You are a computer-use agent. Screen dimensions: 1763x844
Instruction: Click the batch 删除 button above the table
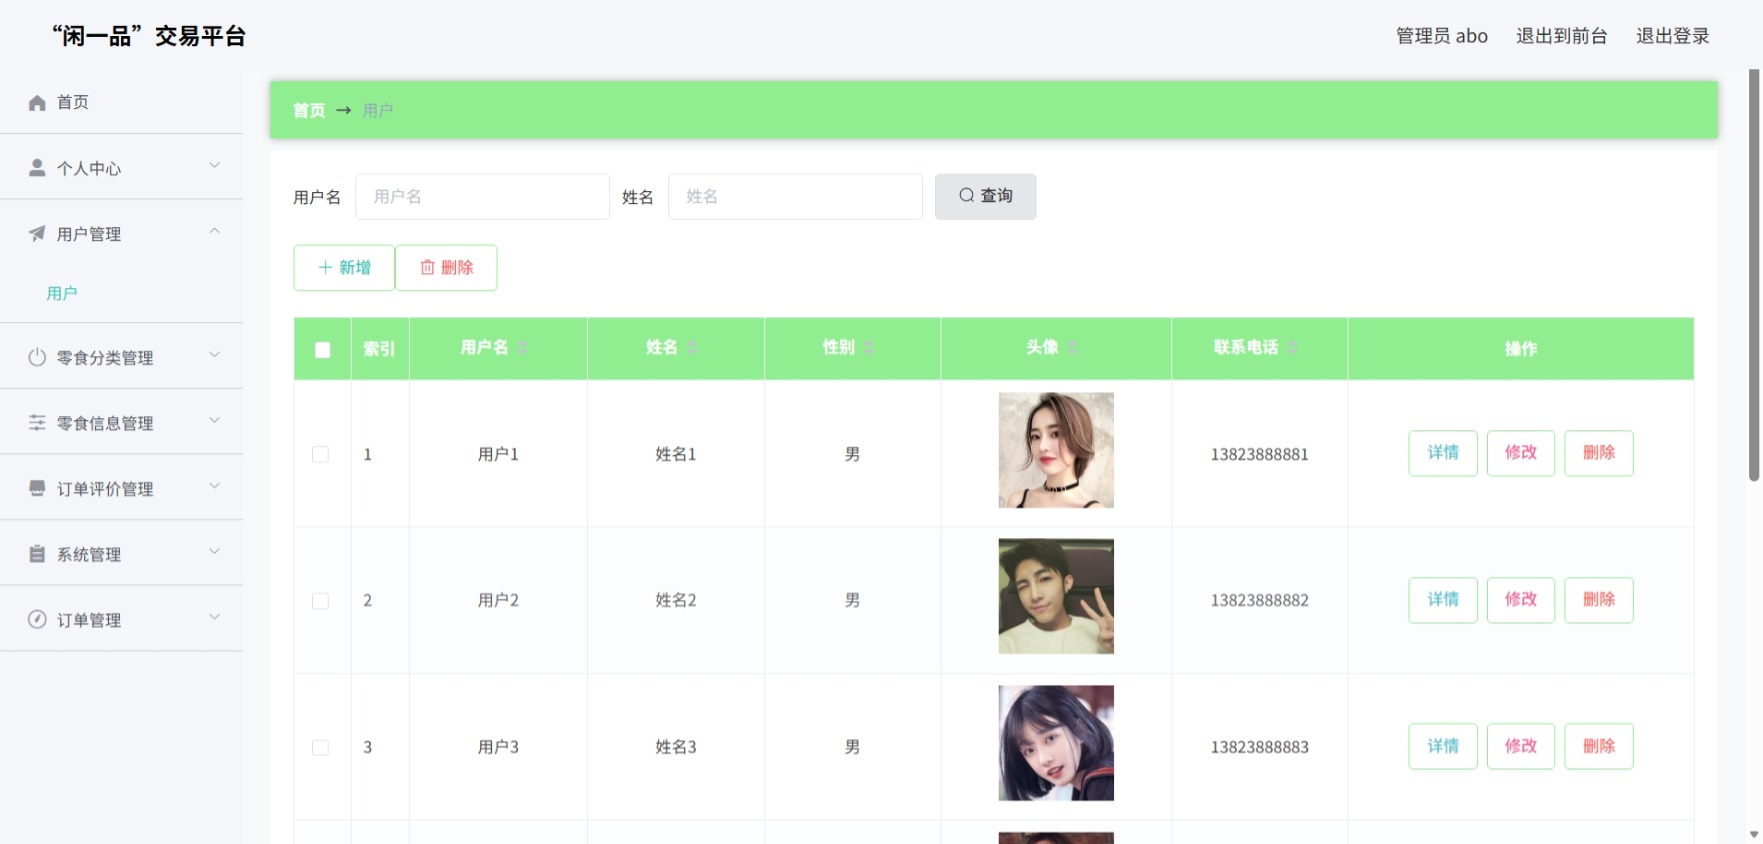(x=446, y=268)
